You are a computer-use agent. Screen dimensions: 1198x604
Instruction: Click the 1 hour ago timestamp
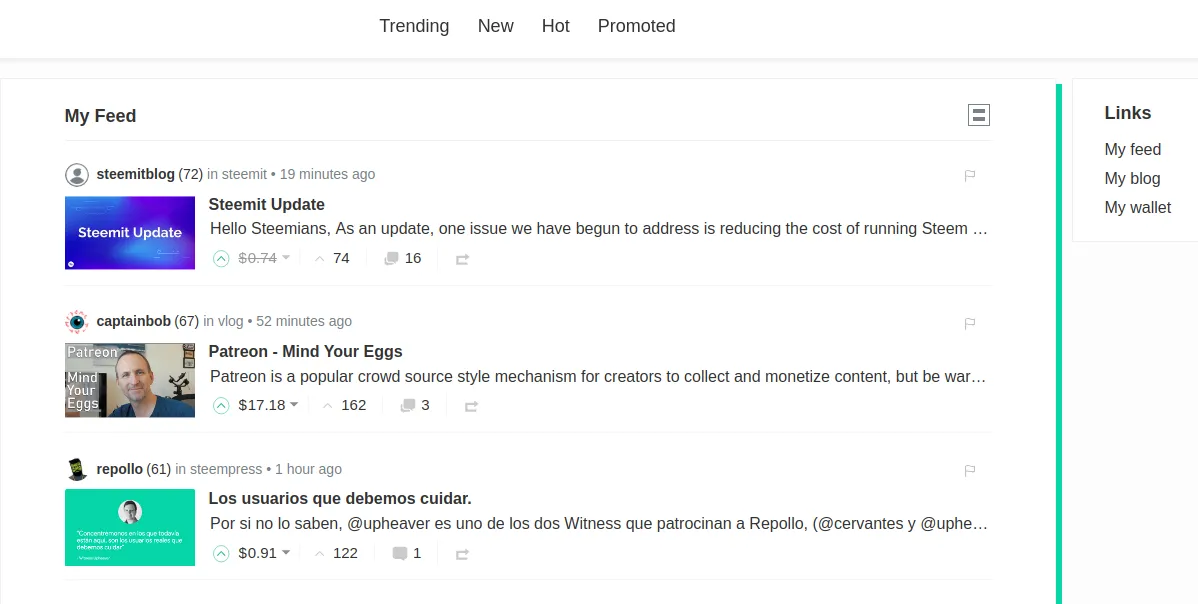click(309, 469)
